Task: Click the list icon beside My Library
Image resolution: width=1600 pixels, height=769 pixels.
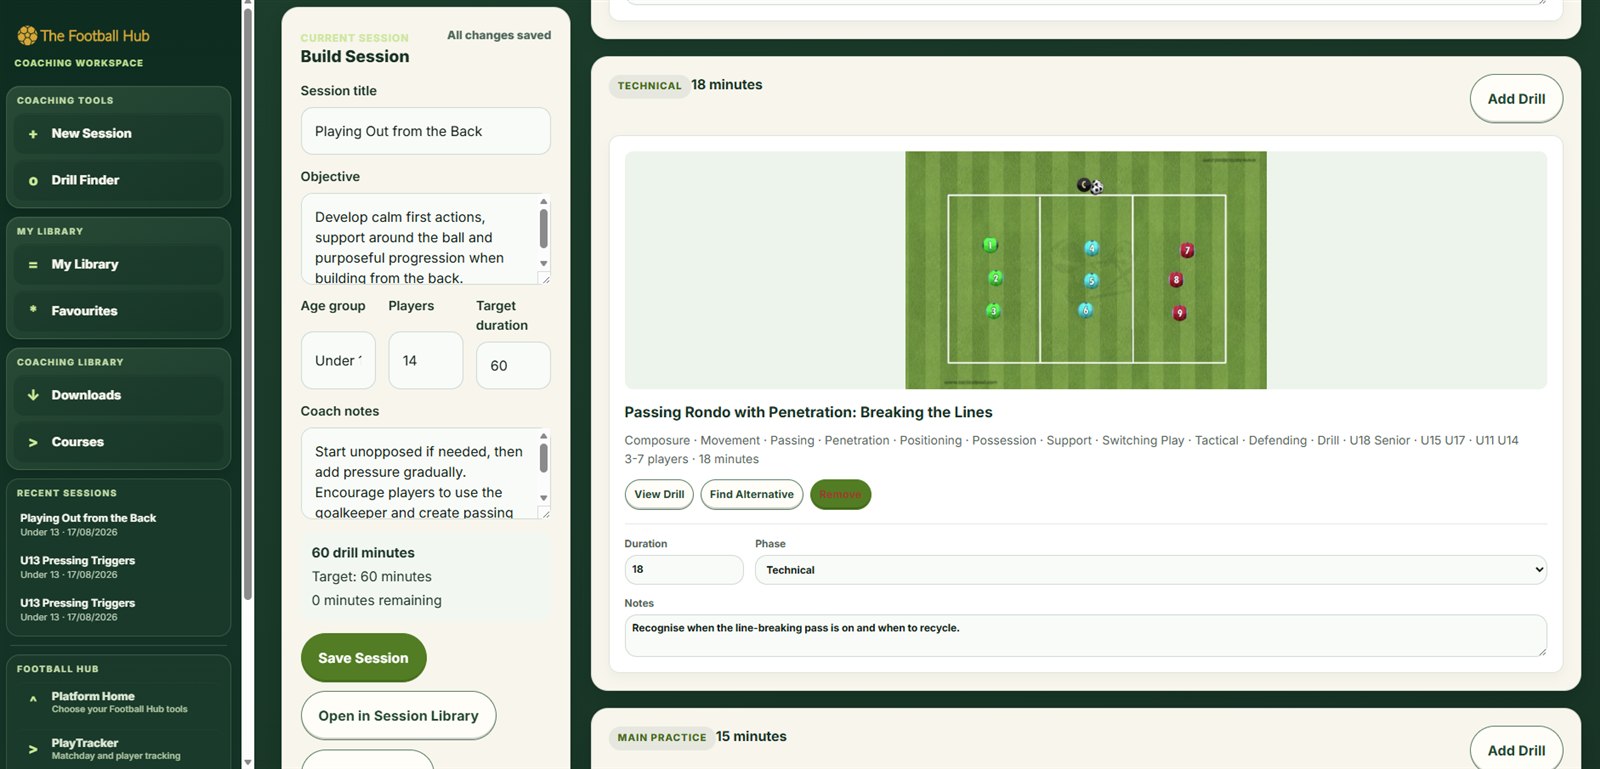Action: point(33,265)
